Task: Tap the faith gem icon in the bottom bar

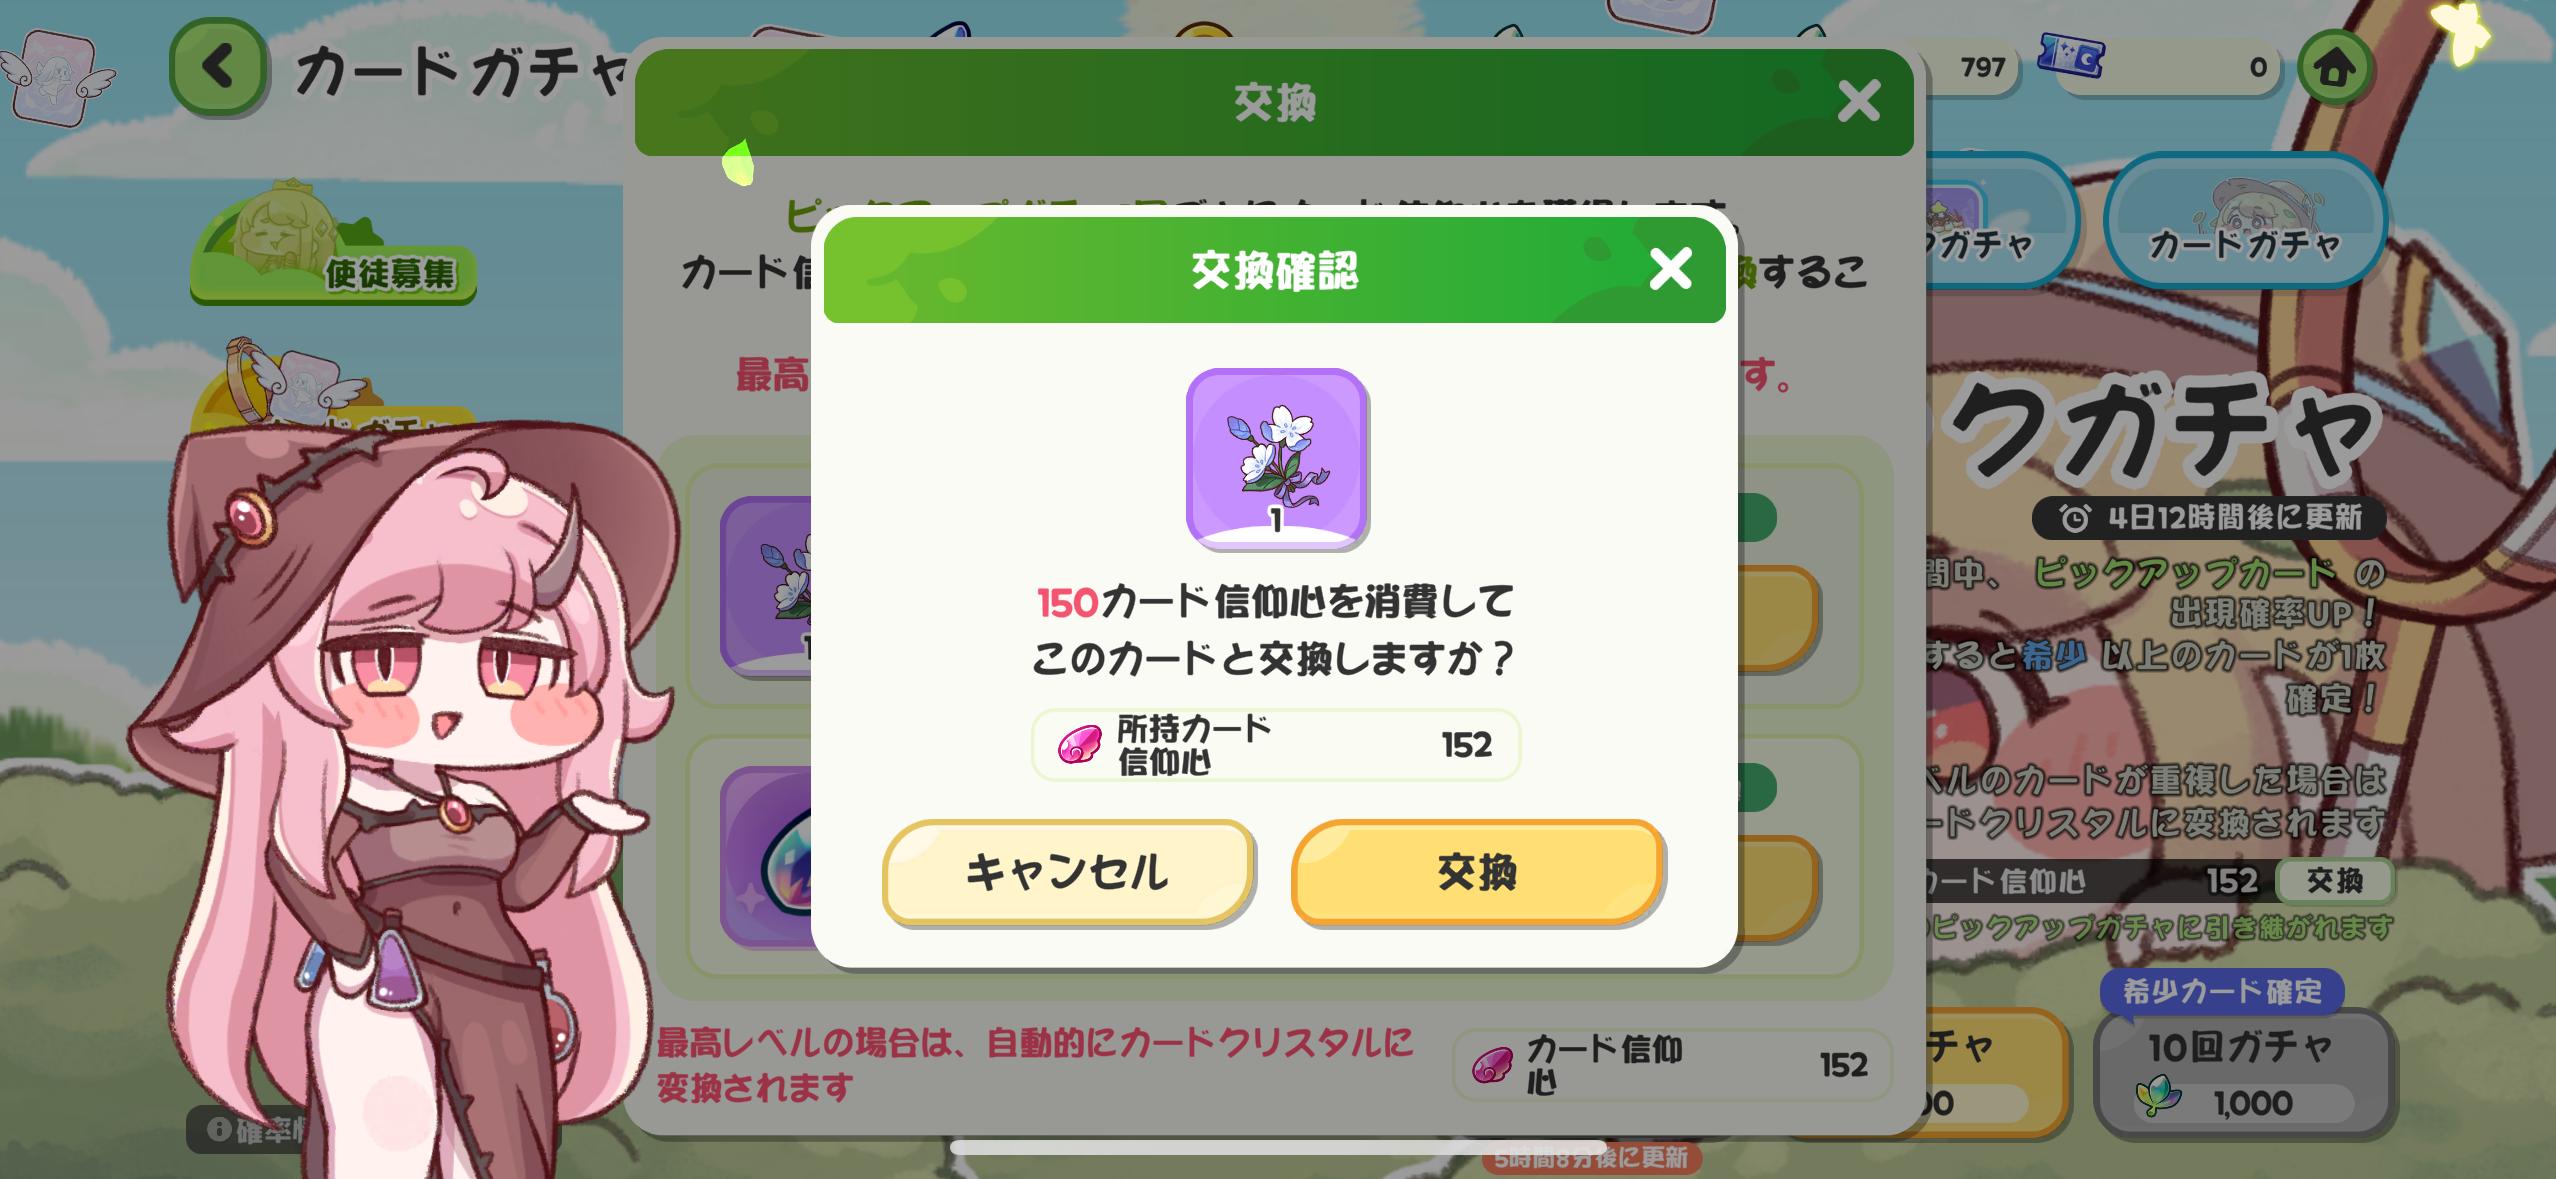Action: (1493, 1065)
